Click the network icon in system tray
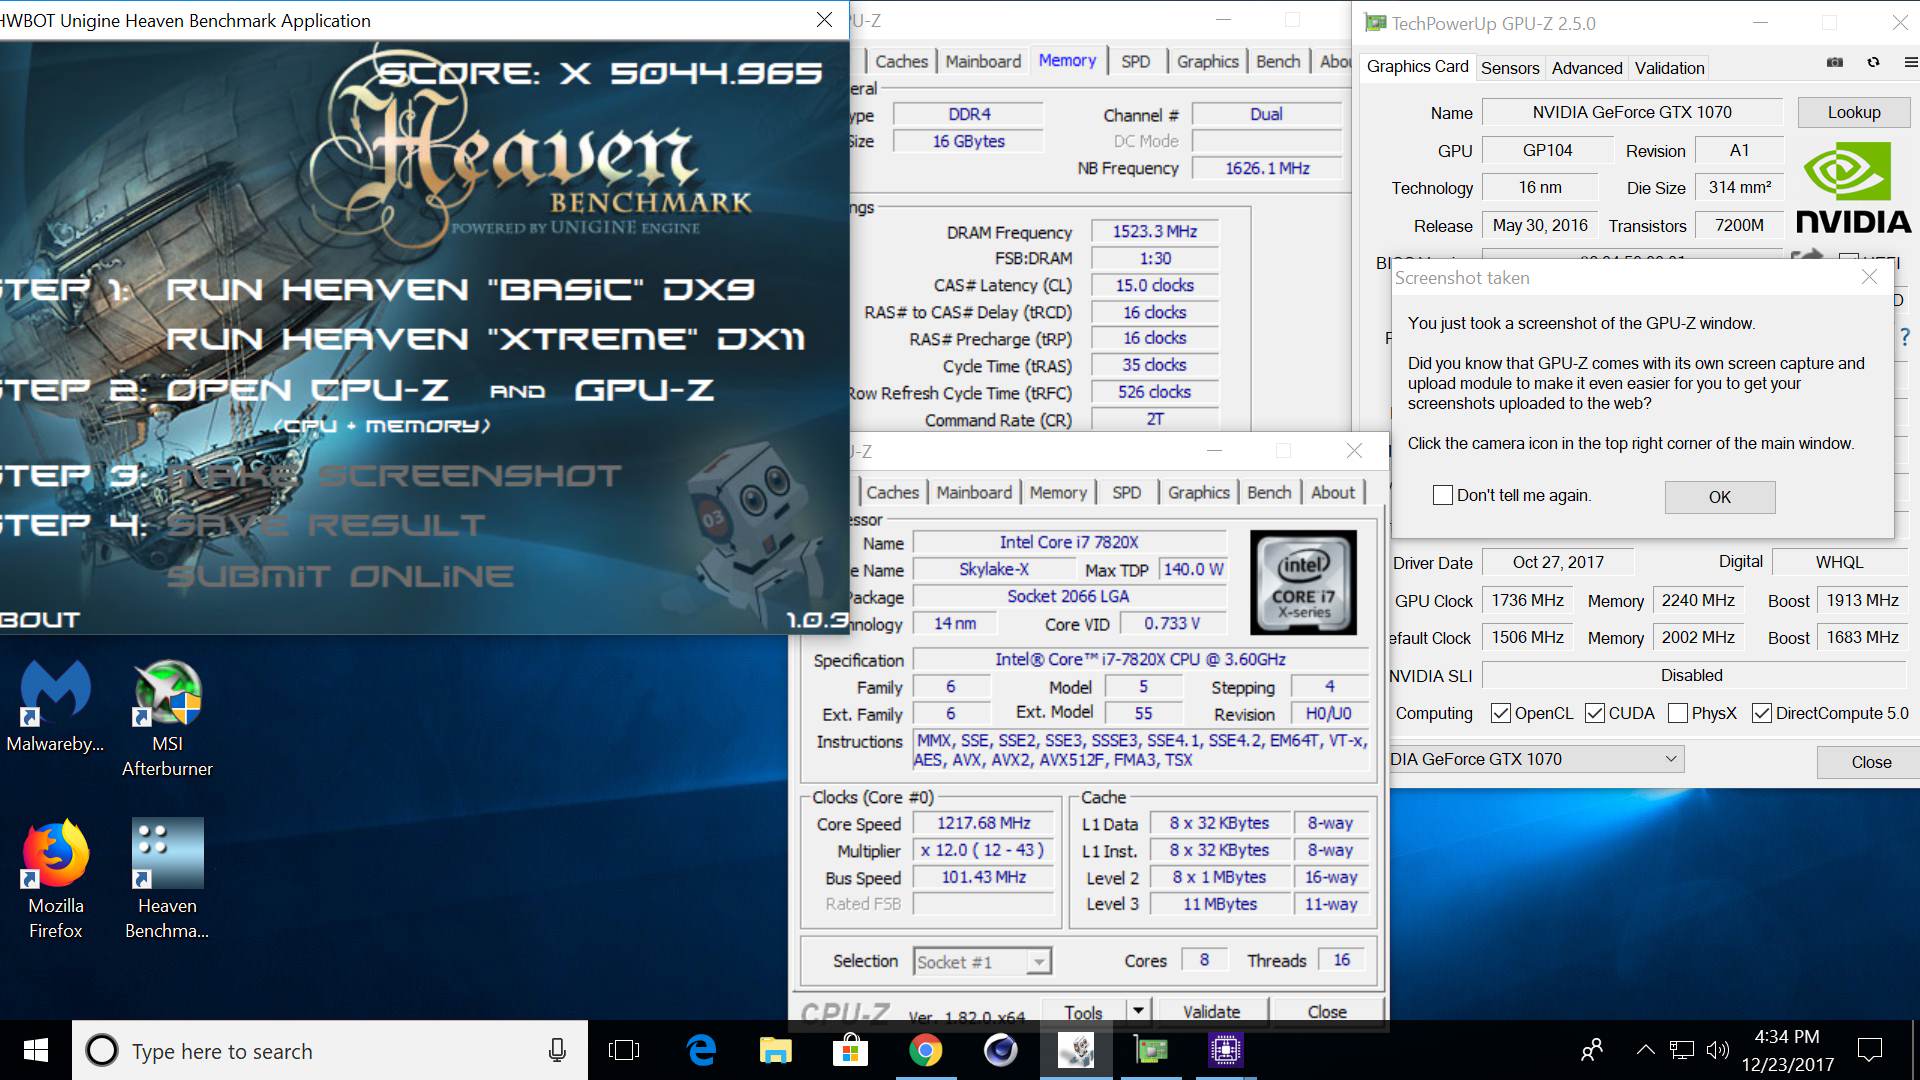This screenshot has width=1920, height=1080. pyautogui.click(x=1682, y=1050)
